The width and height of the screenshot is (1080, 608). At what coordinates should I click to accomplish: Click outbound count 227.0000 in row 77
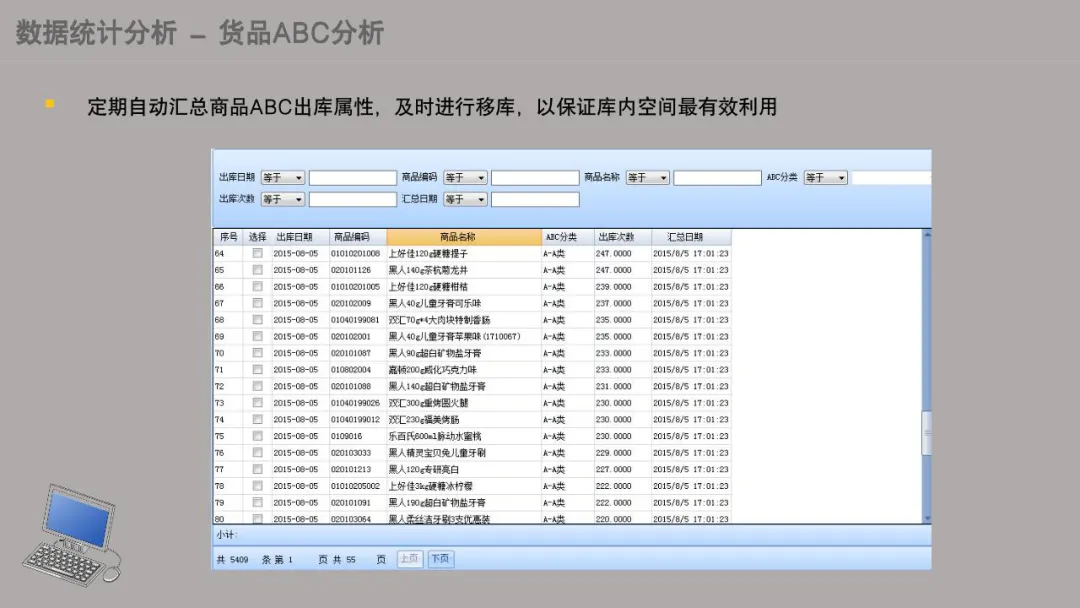614,469
